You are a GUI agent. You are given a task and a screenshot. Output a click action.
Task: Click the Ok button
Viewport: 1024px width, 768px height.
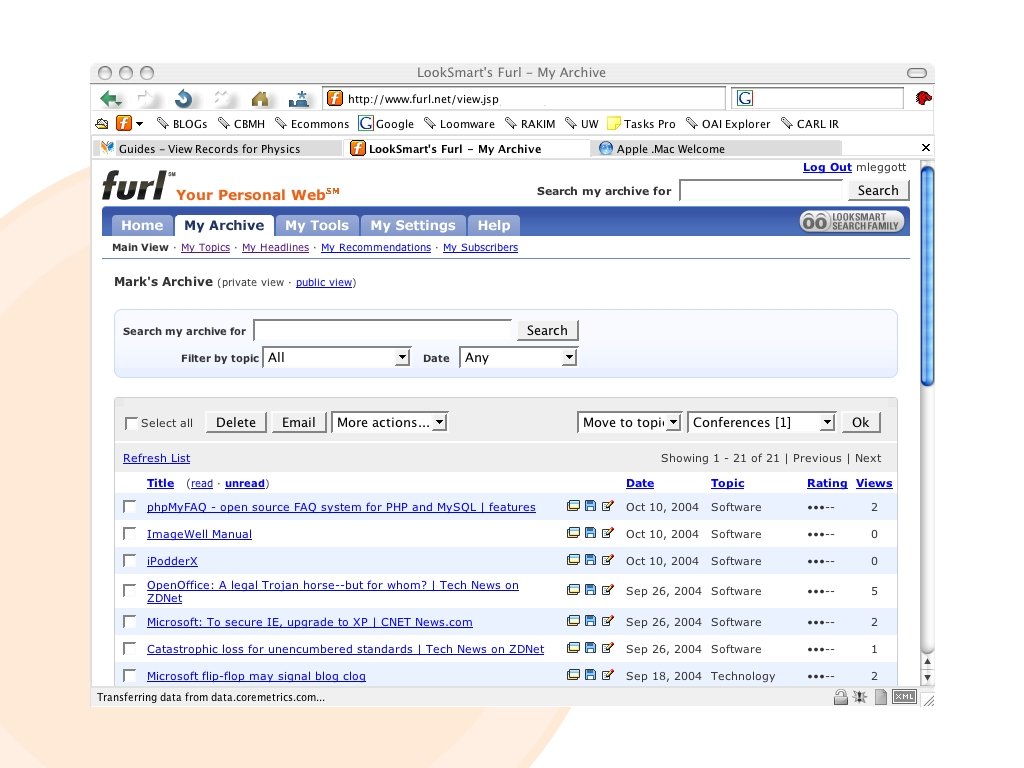click(x=861, y=423)
